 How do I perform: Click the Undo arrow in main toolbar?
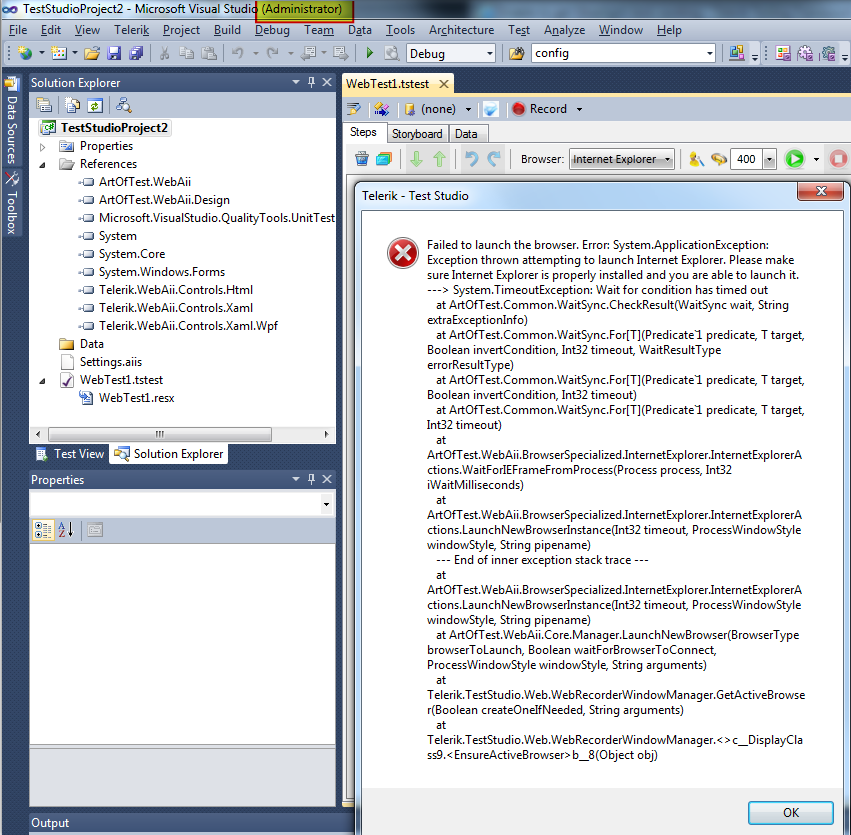[237, 53]
